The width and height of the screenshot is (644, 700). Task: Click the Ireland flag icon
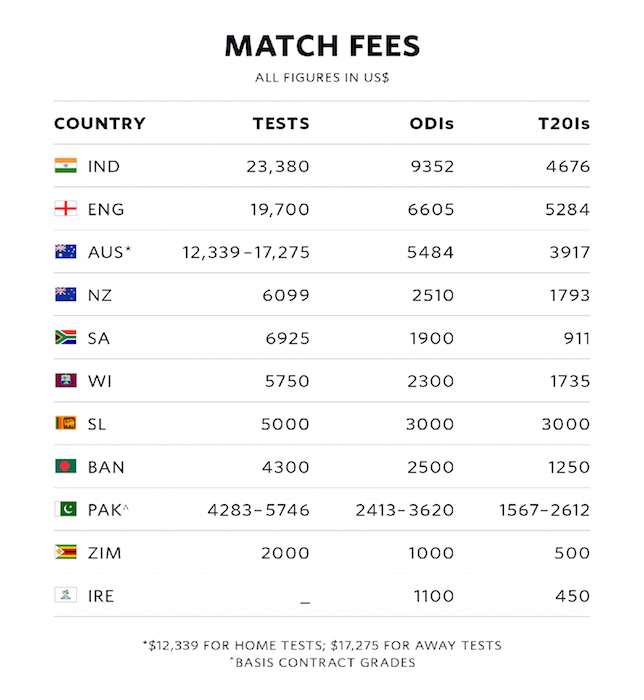pos(65,596)
